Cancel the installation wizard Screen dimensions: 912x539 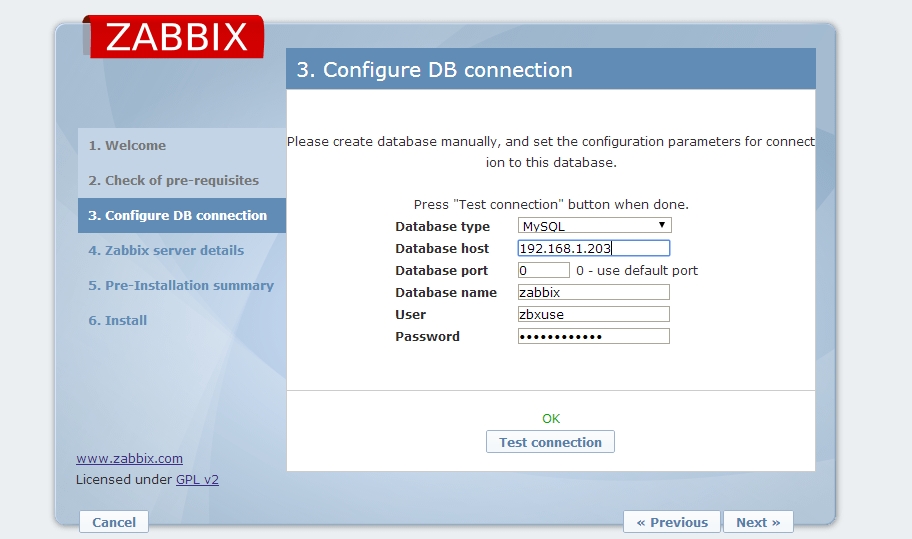(x=114, y=522)
